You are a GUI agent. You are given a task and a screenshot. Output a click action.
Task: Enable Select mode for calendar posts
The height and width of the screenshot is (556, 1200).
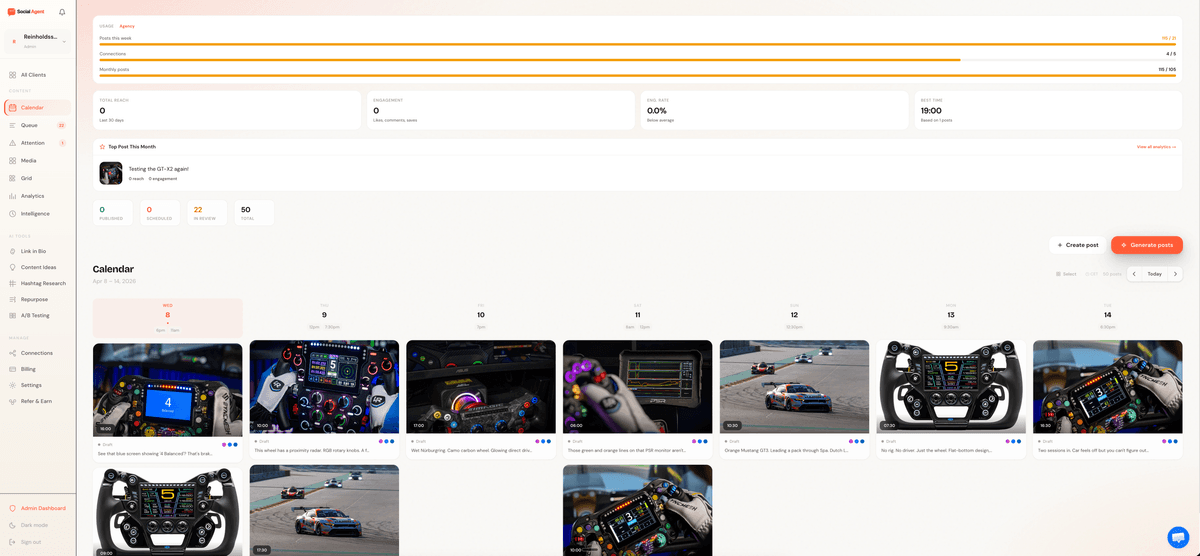click(x=1066, y=274)
